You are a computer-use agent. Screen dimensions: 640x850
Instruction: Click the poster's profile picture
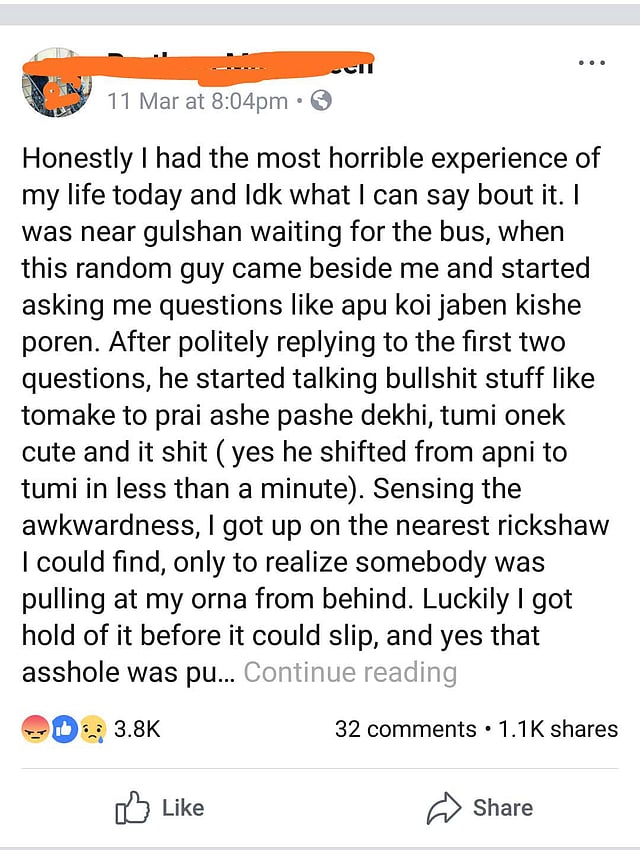(x=56, y=82)
